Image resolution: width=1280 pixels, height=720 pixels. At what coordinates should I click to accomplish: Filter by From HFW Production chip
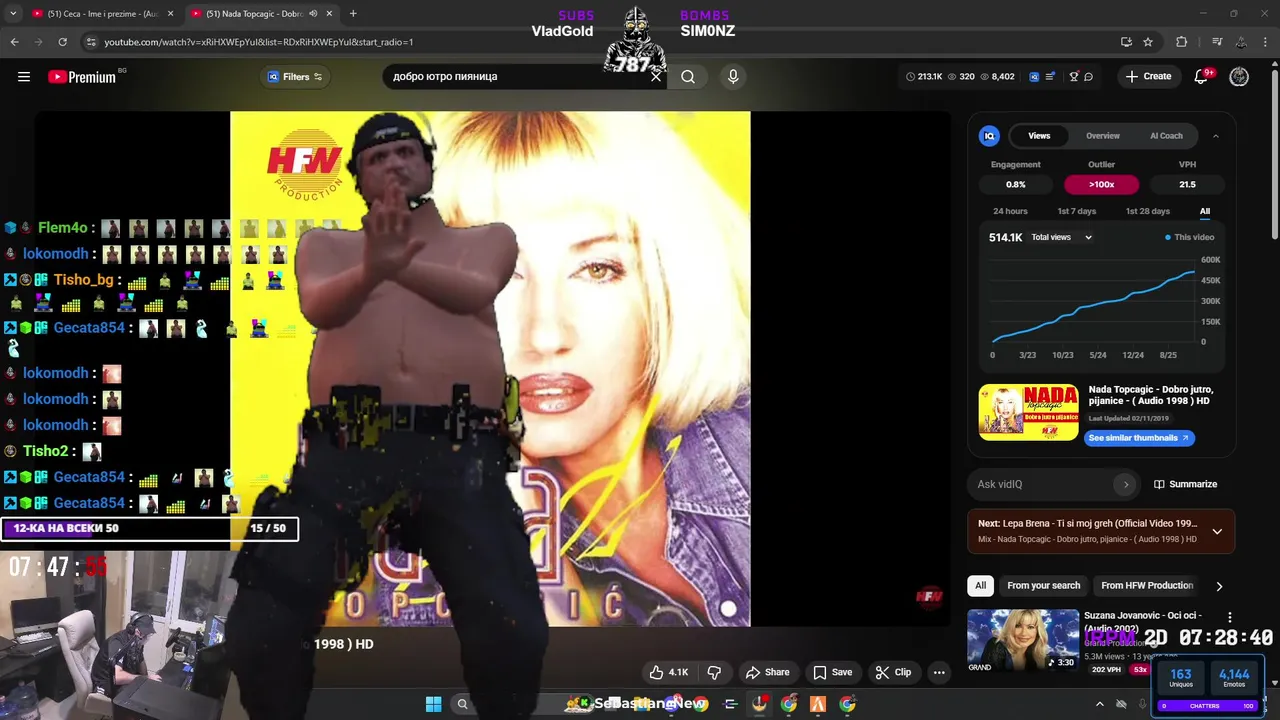click(1147, 585)
